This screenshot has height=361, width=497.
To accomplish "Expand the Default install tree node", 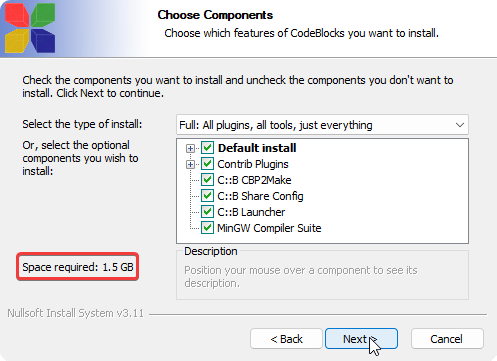I will pyautogui.click(x=190, y=148).
